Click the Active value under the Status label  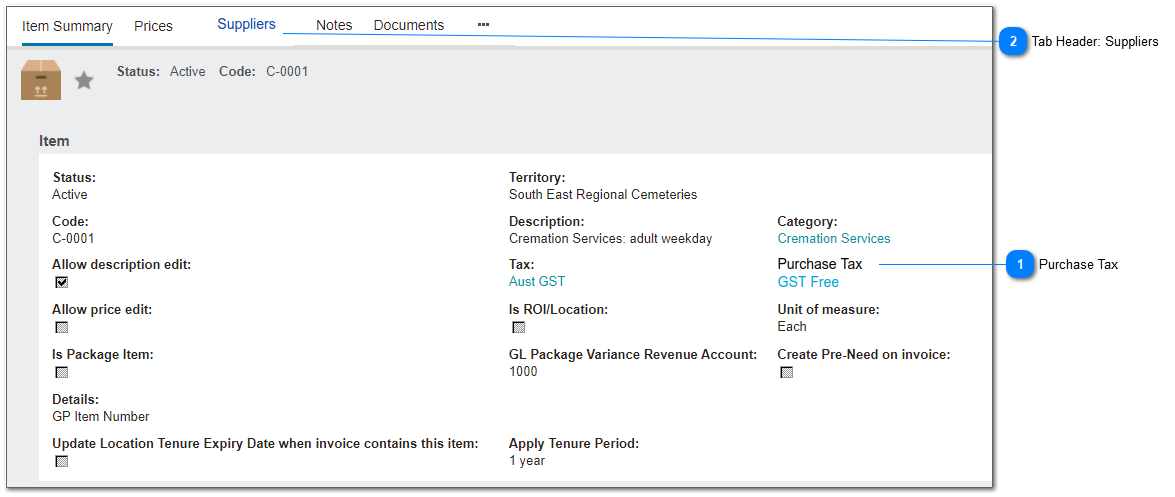(70, 195)
